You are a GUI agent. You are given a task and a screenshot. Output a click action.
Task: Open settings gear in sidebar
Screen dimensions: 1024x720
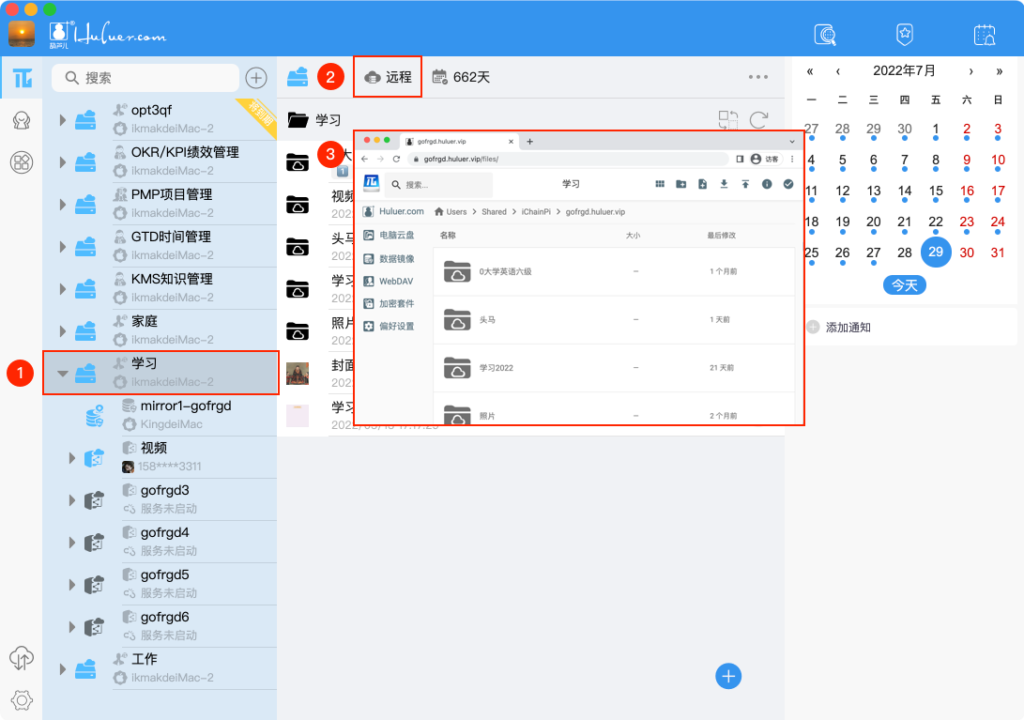click(x=22, y=700)
